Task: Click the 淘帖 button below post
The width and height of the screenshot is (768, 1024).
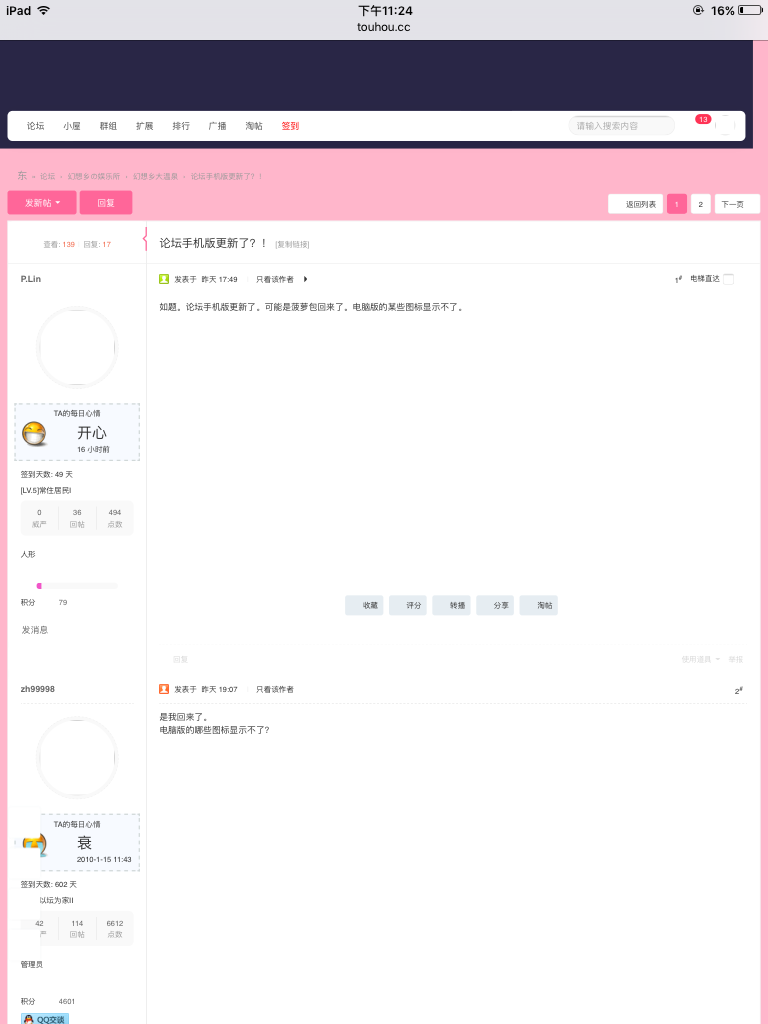Action: (x=539, y=605)
